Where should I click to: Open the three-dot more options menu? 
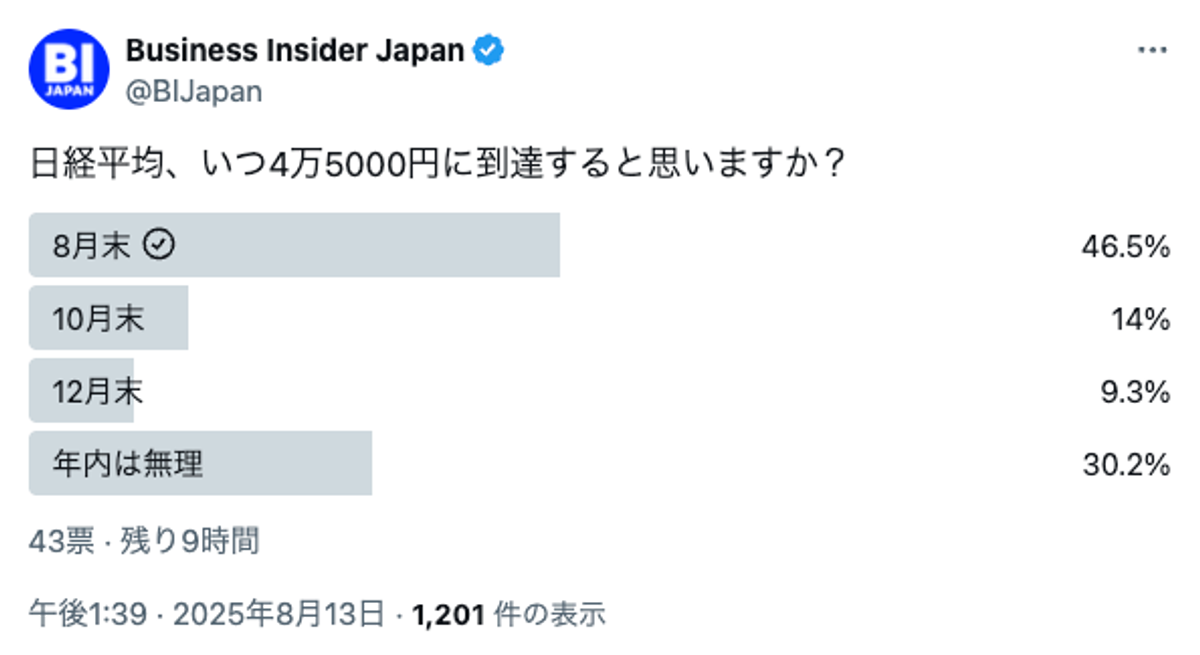[1153, 50]
